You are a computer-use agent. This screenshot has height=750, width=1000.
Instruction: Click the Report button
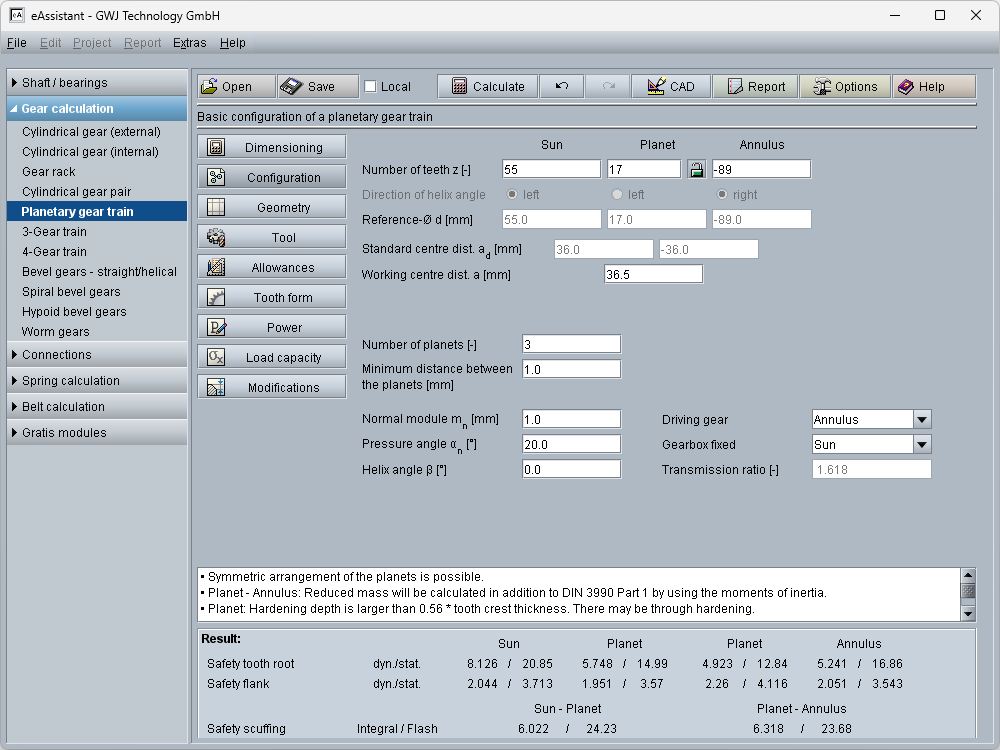(755, 87)
